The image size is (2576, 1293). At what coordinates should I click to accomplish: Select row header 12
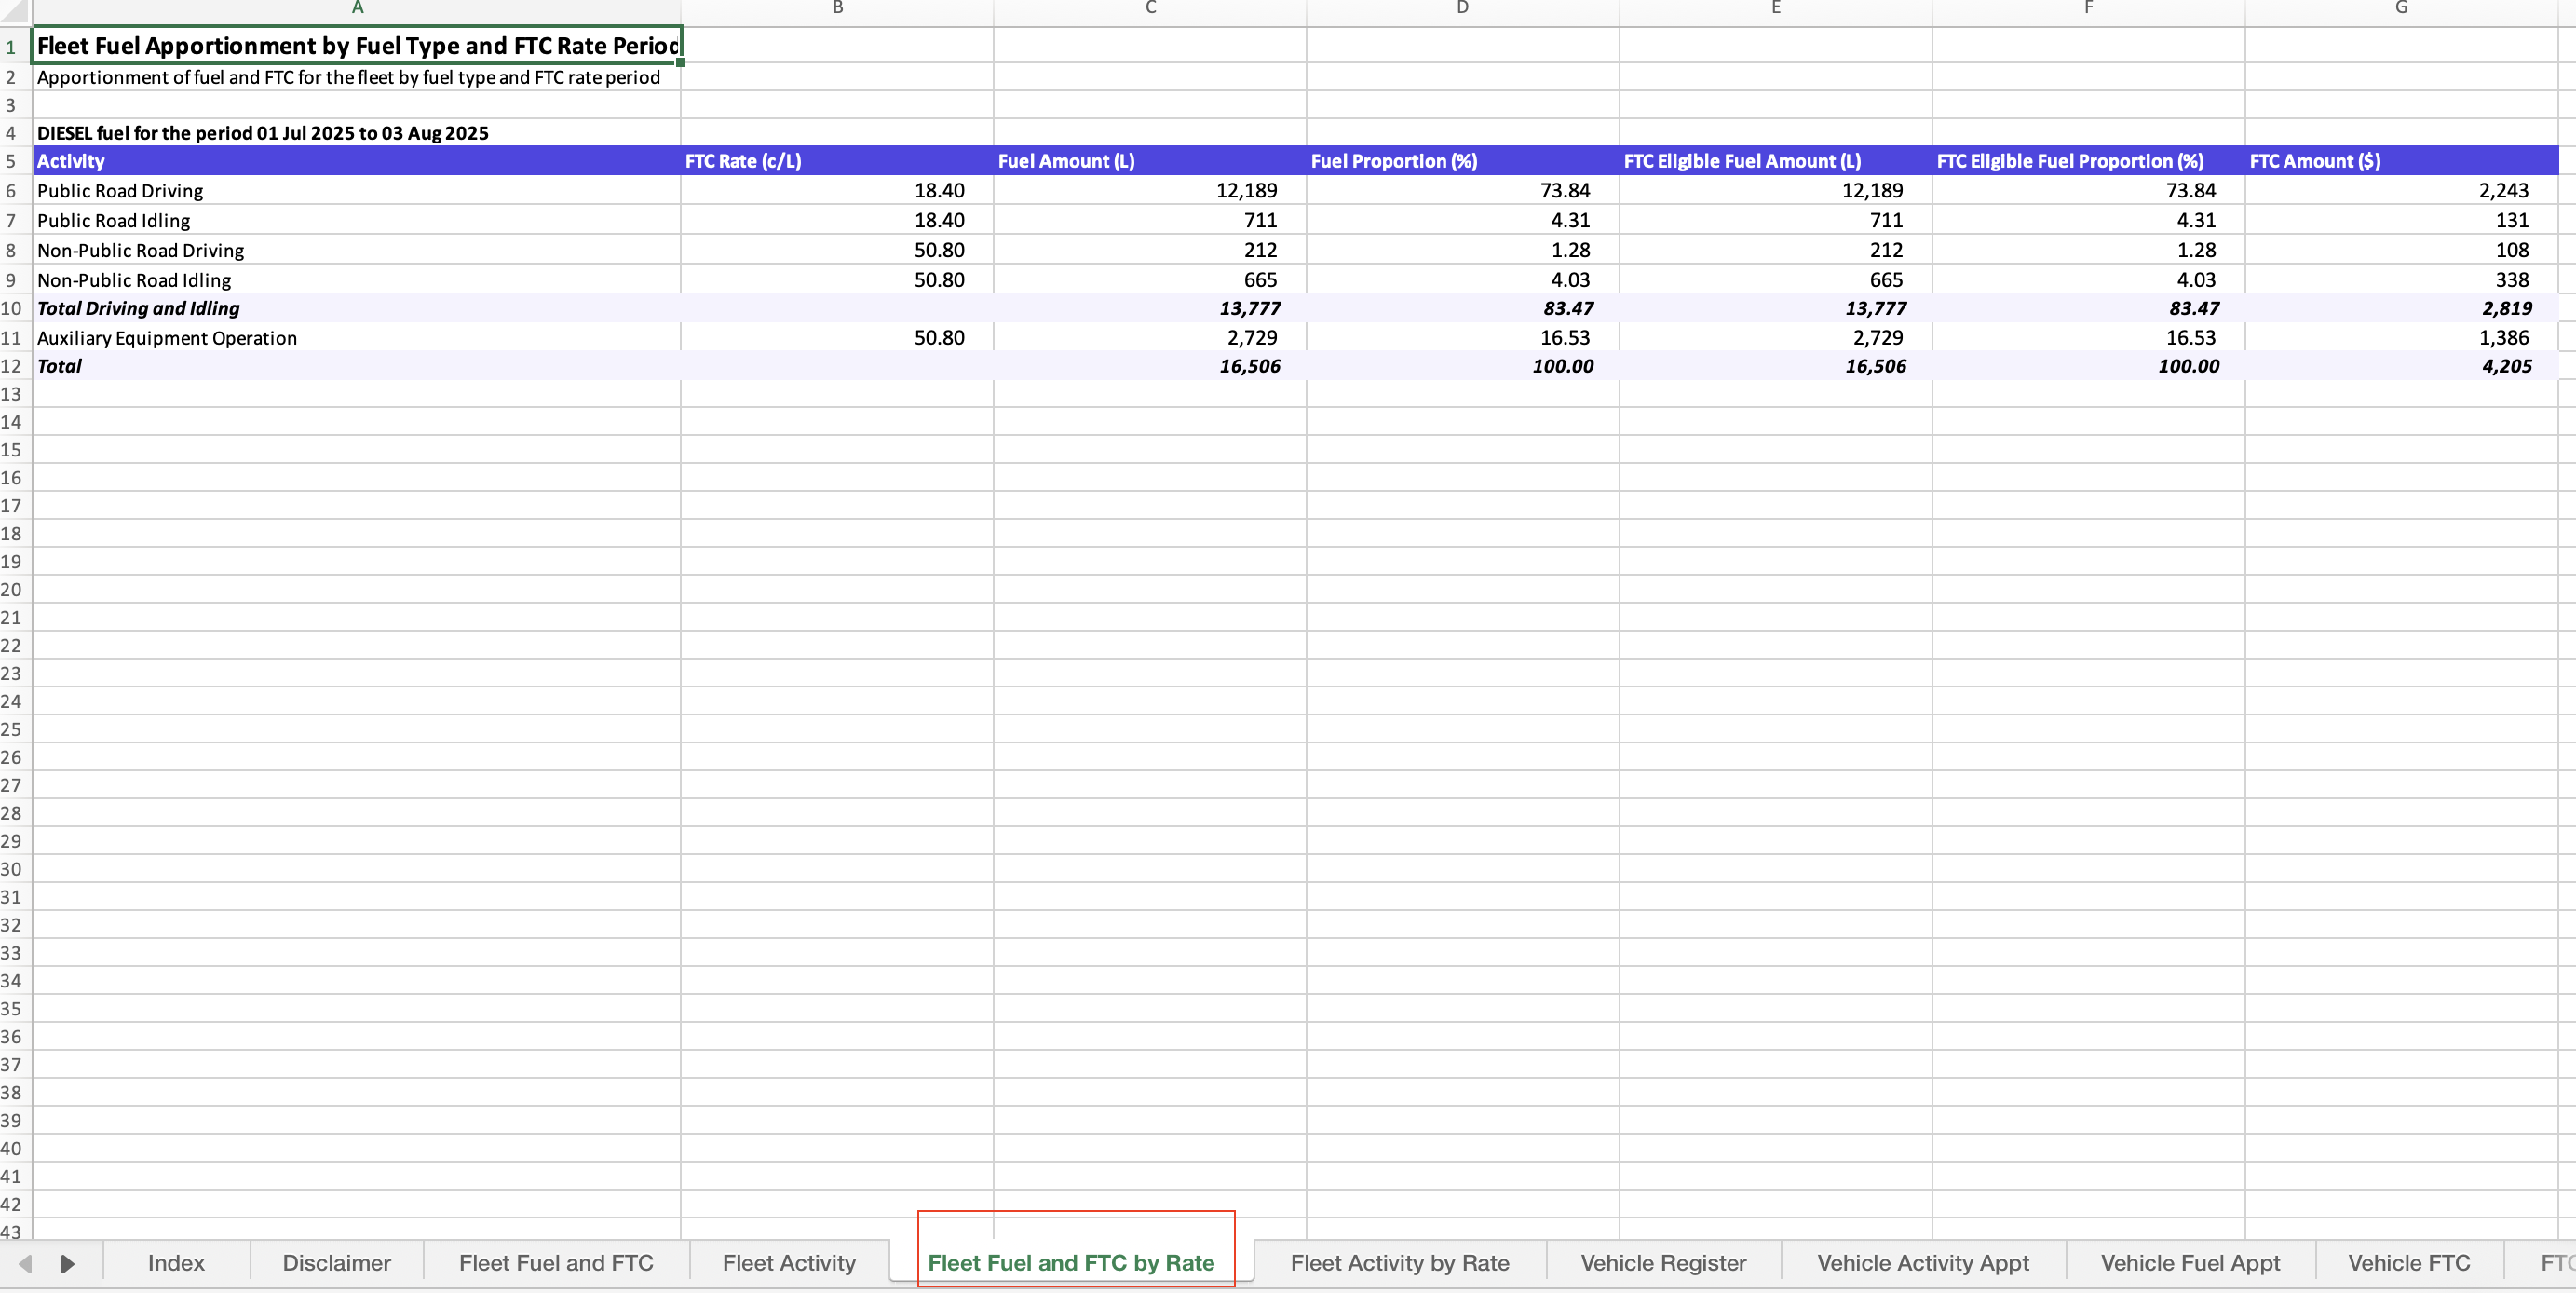[12, 366]
